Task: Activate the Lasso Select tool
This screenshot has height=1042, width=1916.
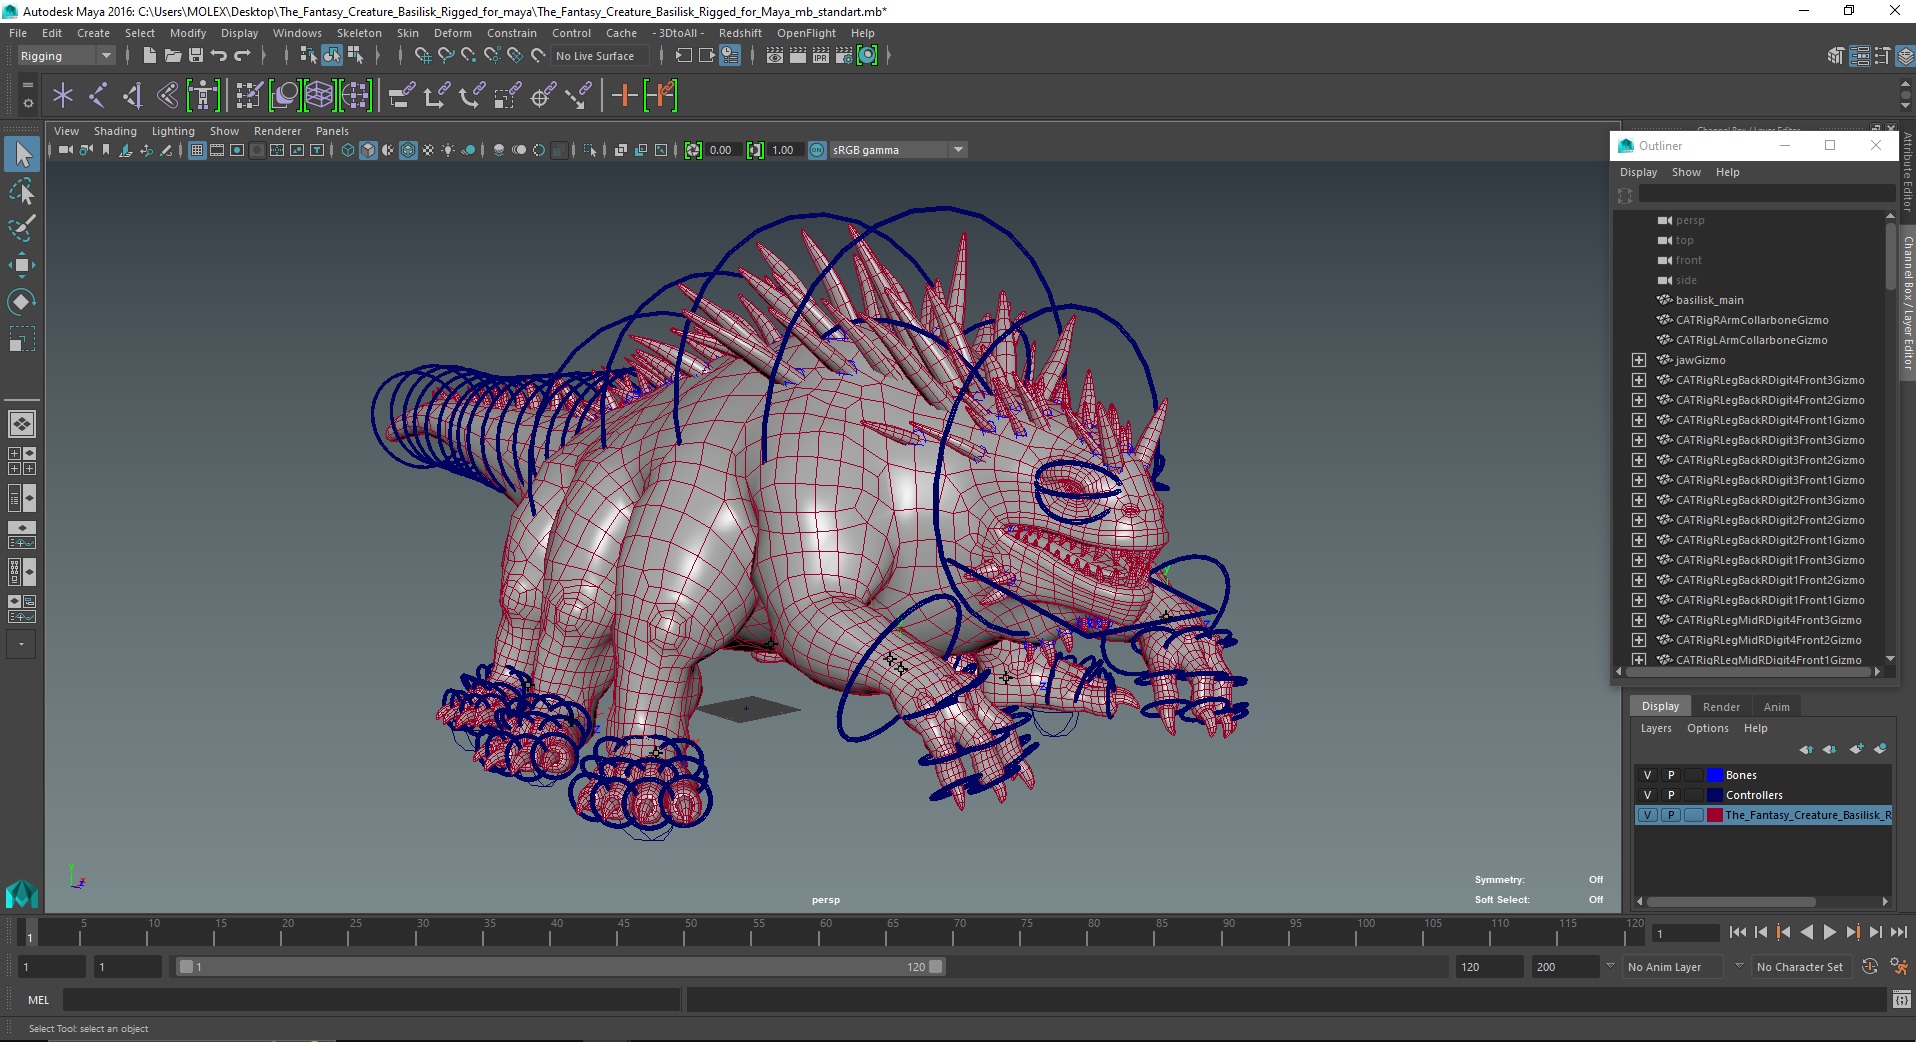Action: [x=22, y=191]
